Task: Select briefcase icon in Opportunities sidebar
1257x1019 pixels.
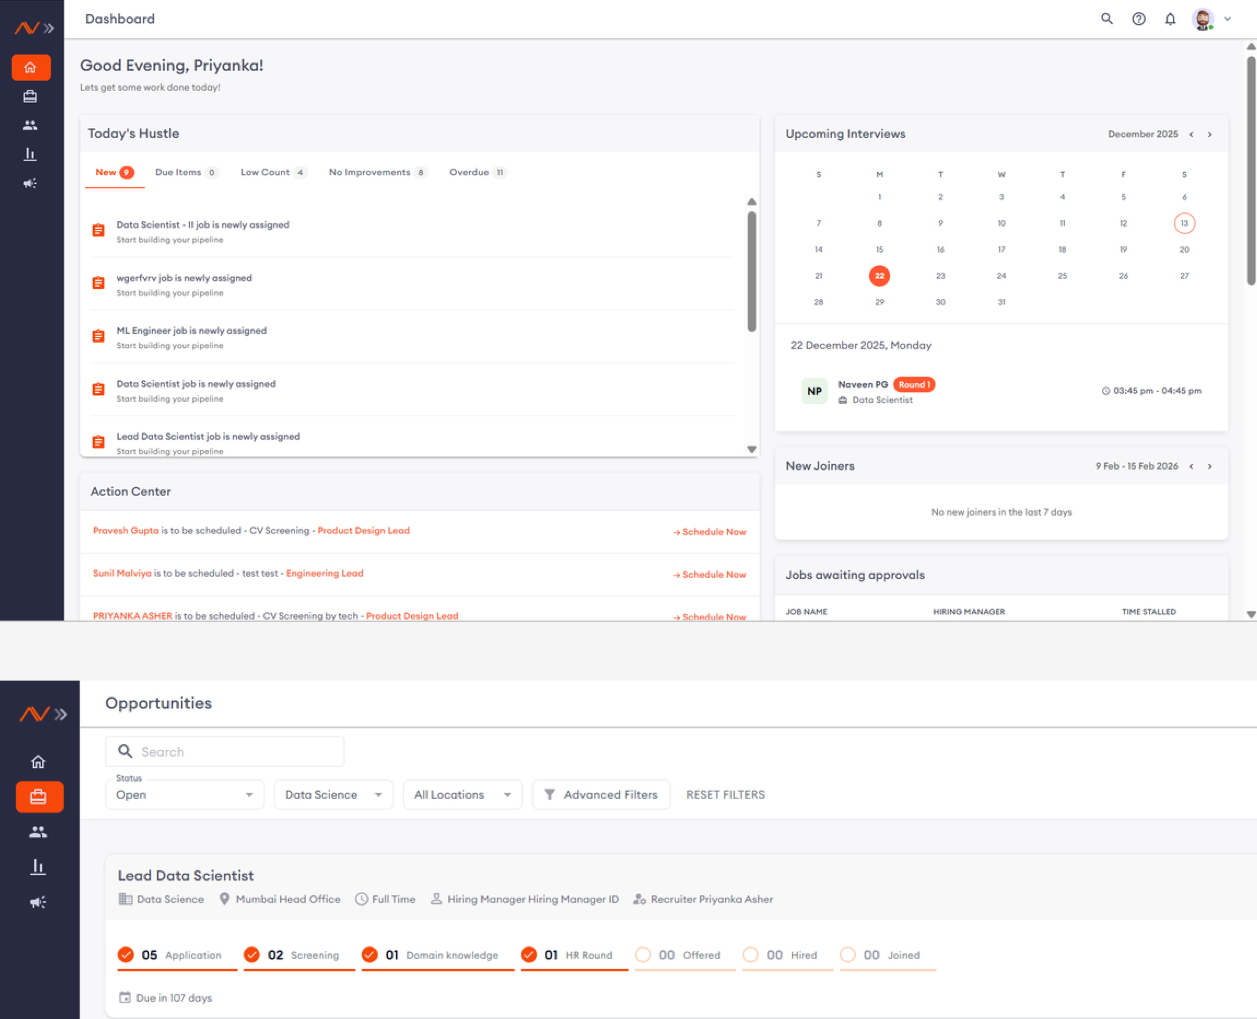Action: coord(39,797)
